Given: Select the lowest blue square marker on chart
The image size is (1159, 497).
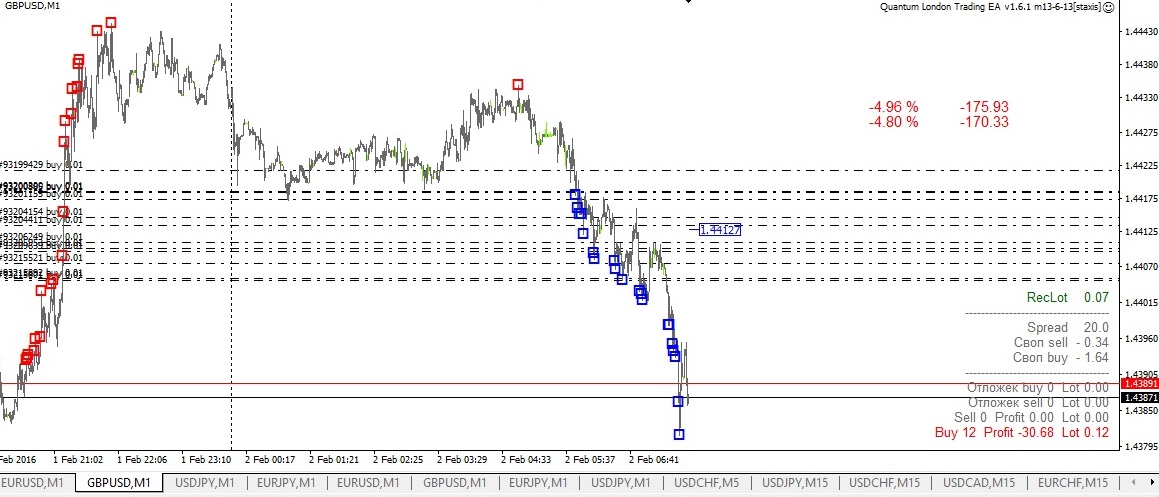Looking at the screenshot, I should coord(679,434).
